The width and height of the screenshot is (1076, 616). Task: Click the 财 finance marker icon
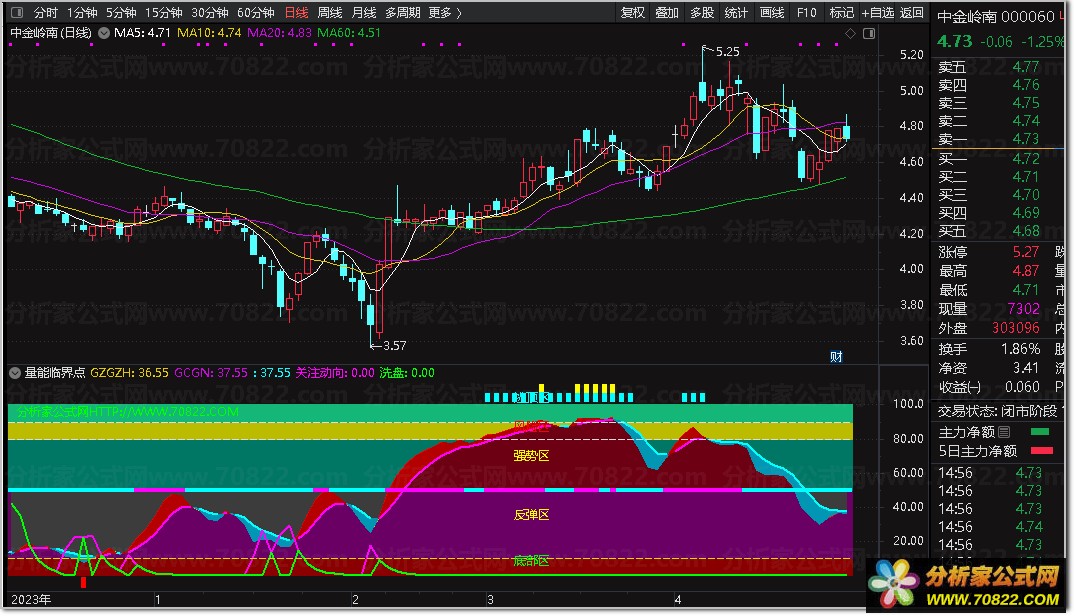[x=836, y=357]
